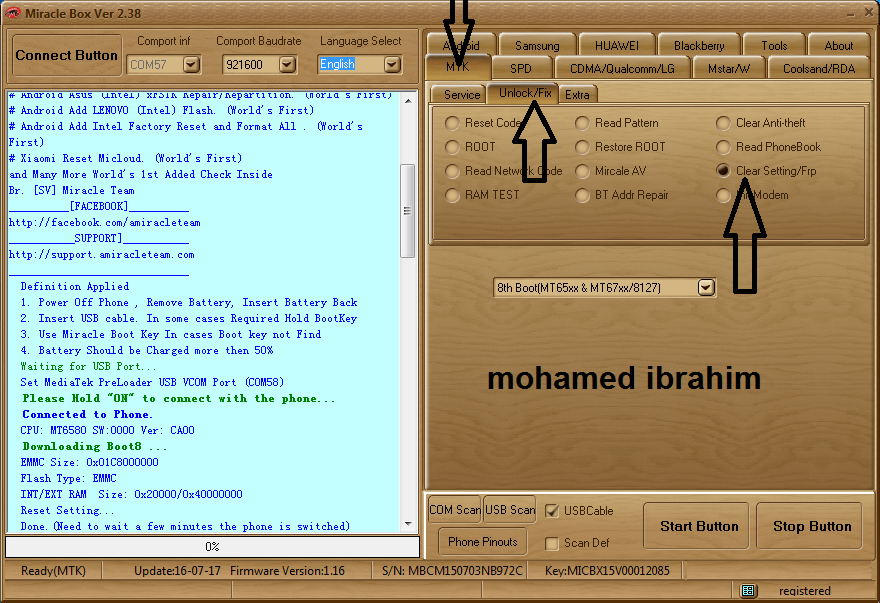Enable the Scan Def checkbox

[552, 543]
